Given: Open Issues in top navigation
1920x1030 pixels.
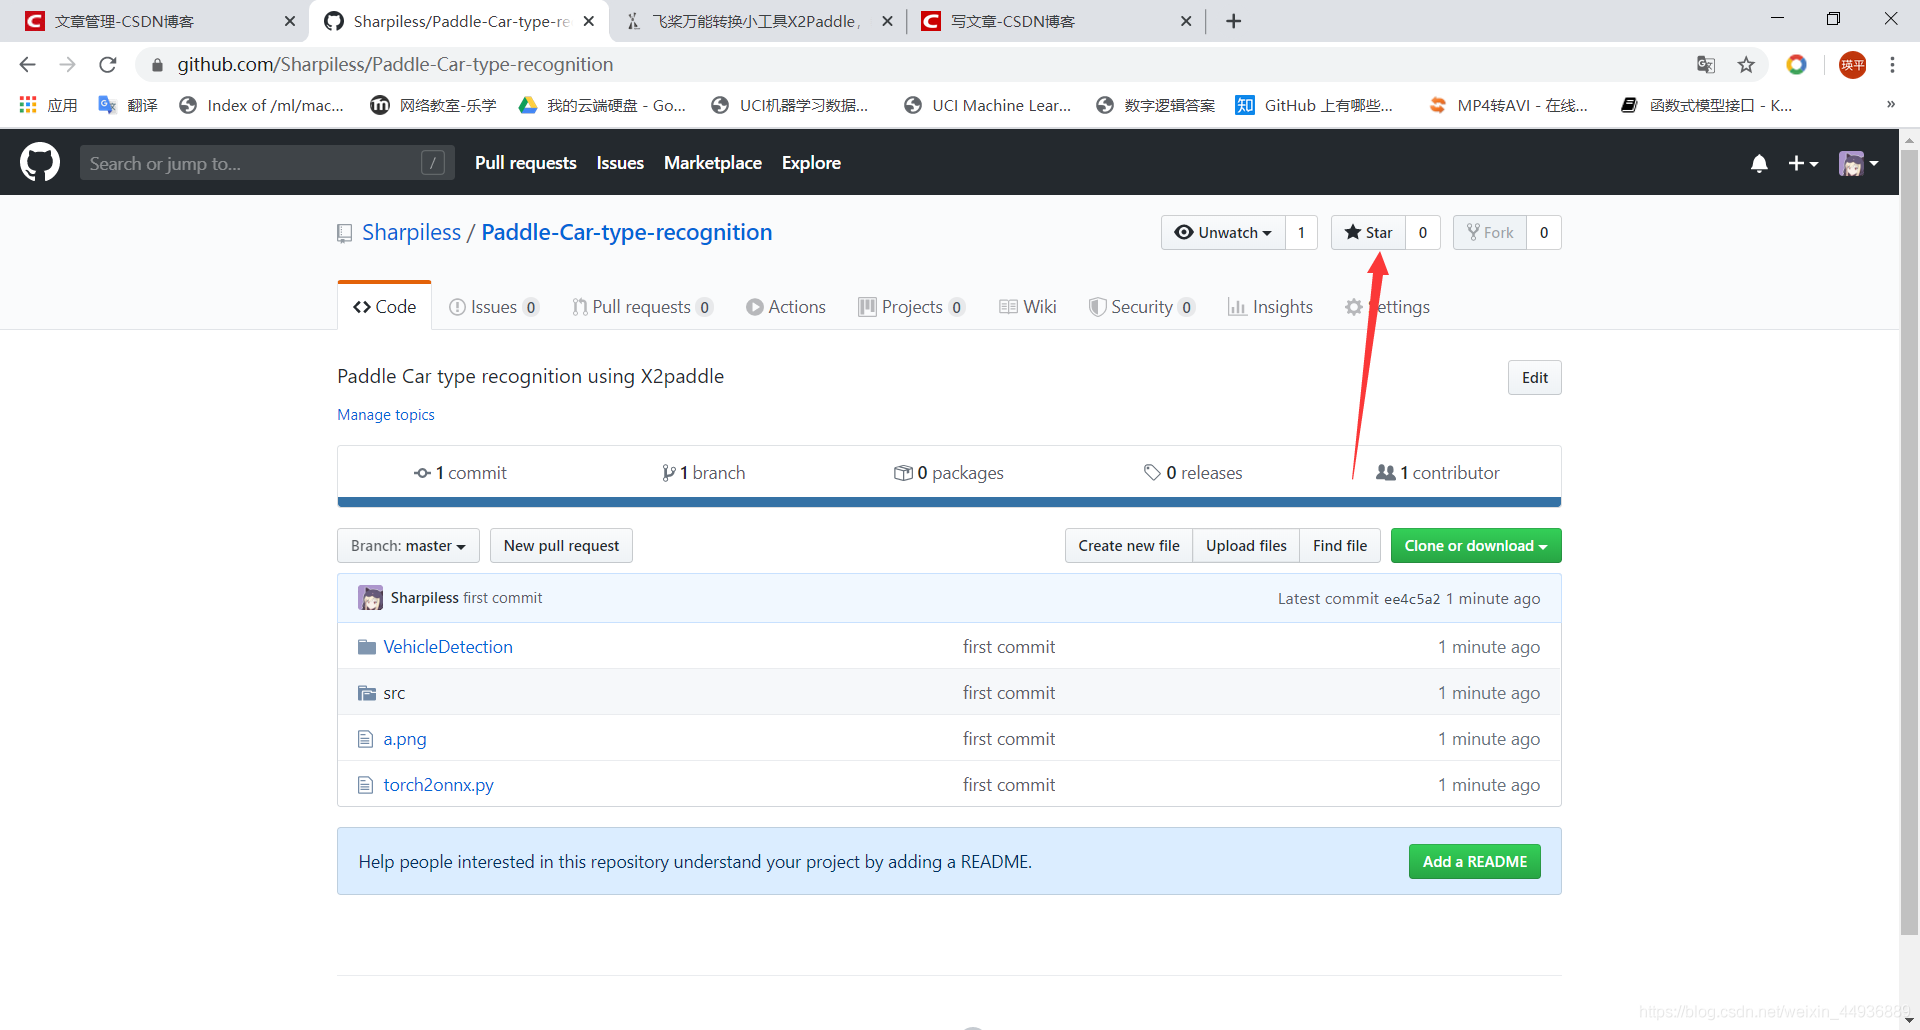Looking at the screenshot, I should [x=620, y=163].
